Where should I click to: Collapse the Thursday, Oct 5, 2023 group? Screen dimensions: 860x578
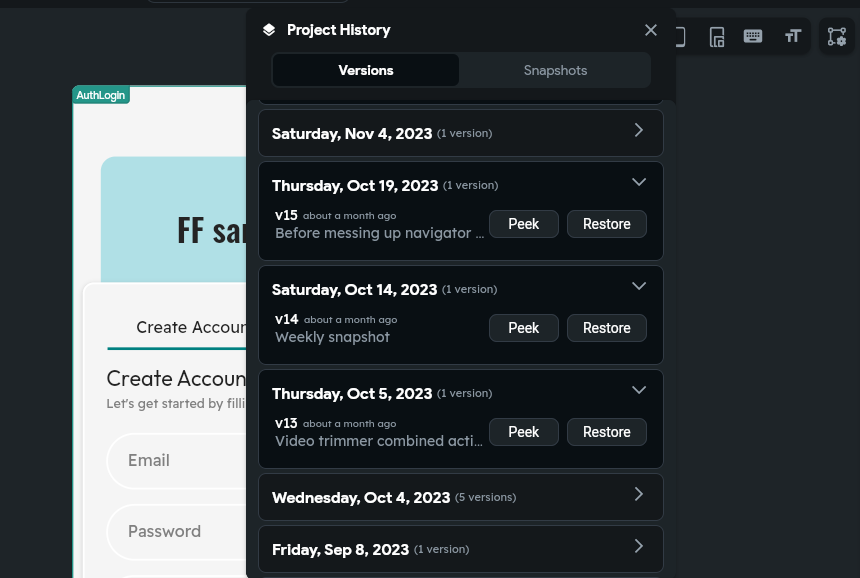[x=638, y=390]
